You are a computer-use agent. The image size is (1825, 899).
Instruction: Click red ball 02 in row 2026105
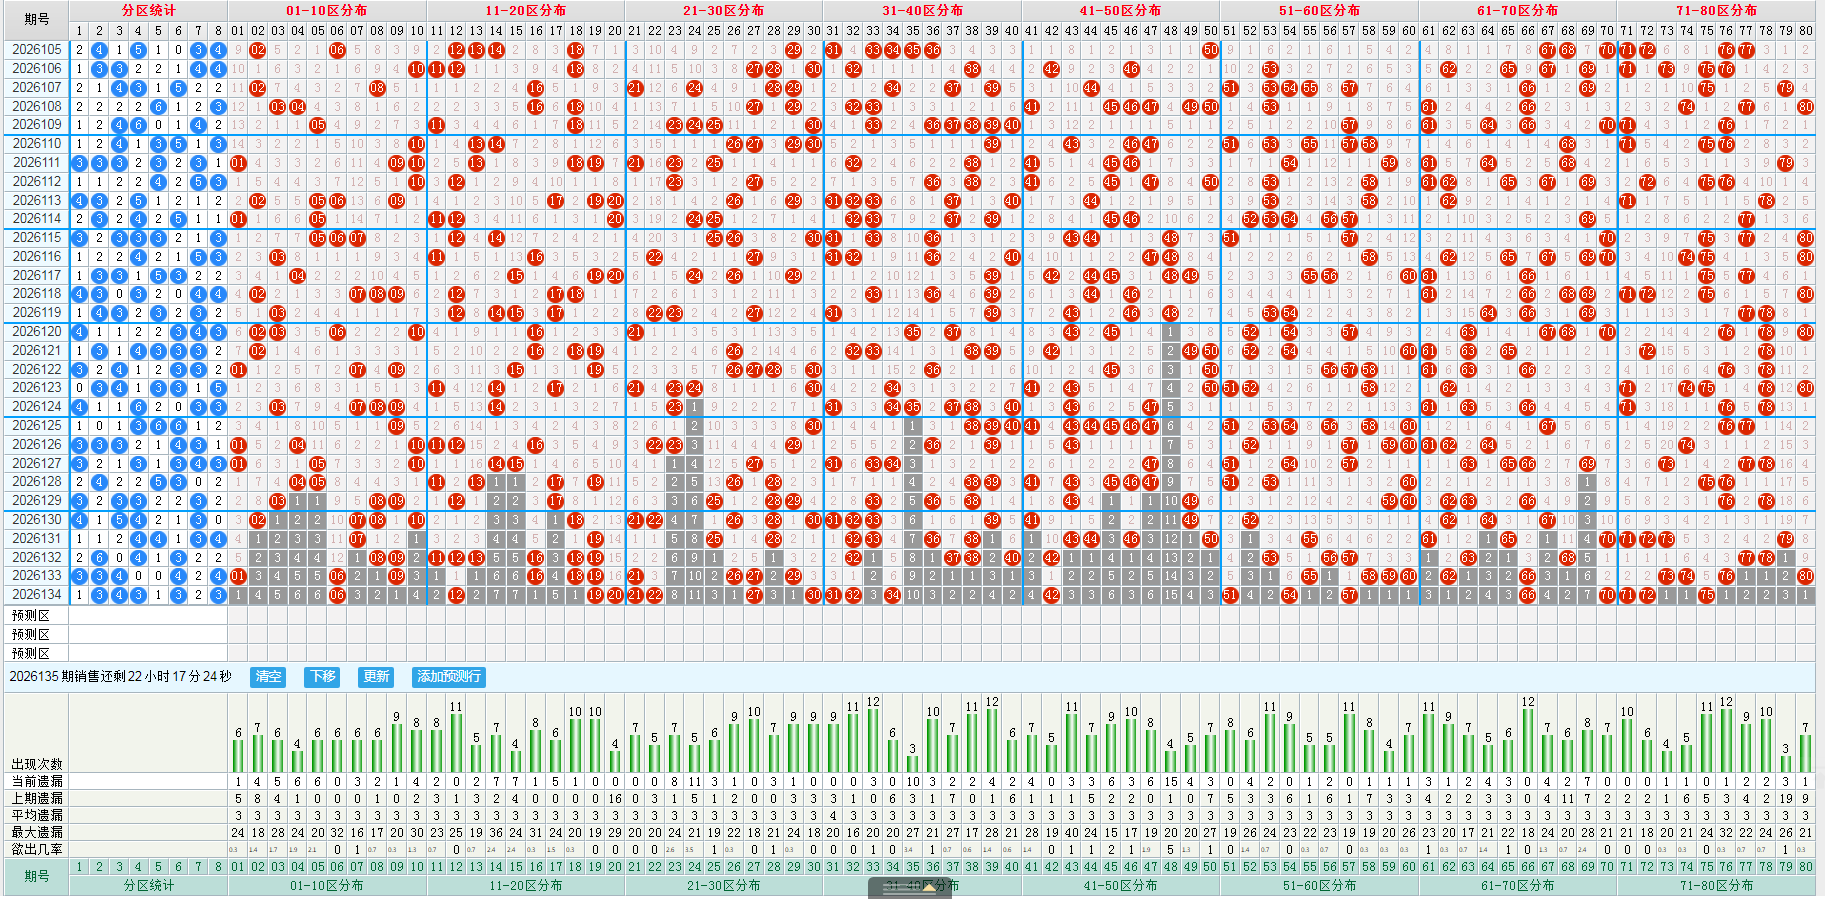[258, 50]
